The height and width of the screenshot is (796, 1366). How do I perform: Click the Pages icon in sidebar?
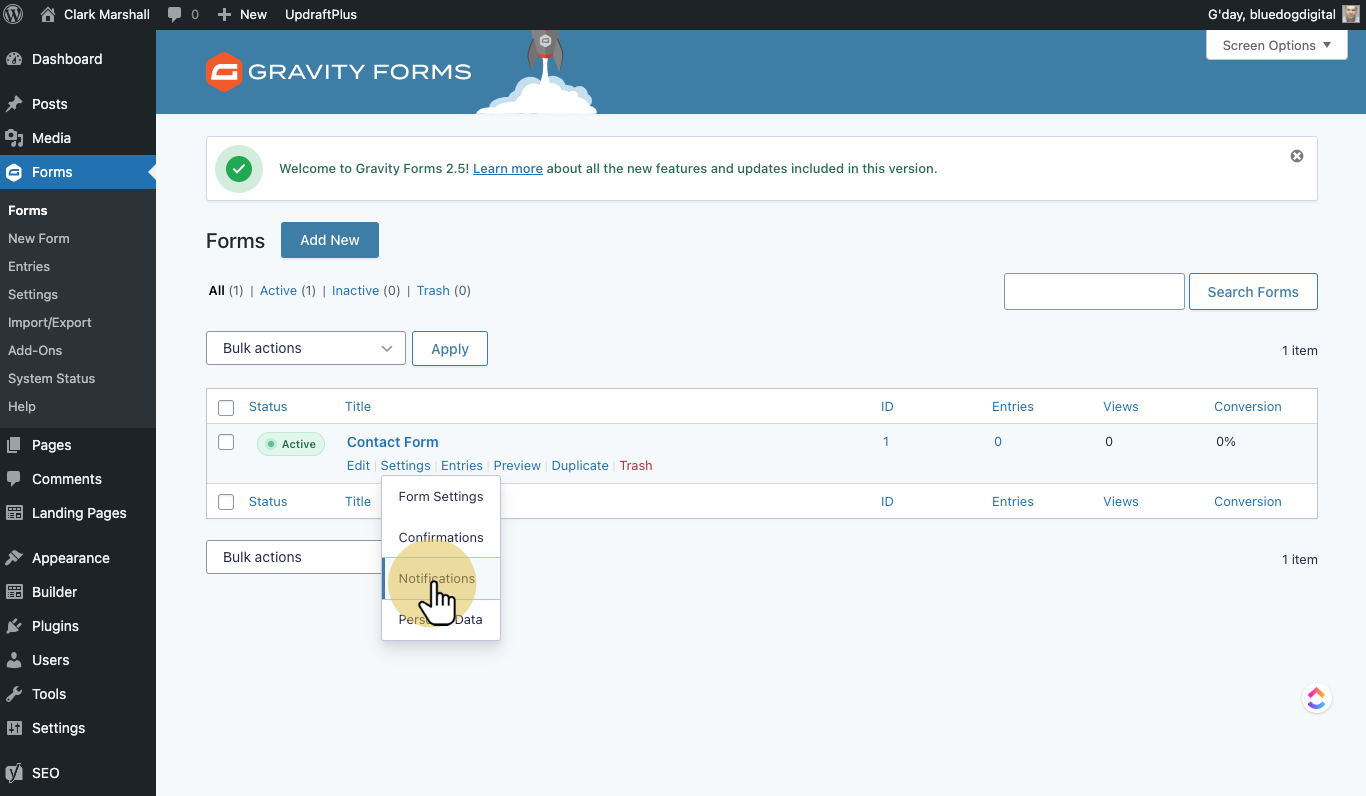point(14,445)
